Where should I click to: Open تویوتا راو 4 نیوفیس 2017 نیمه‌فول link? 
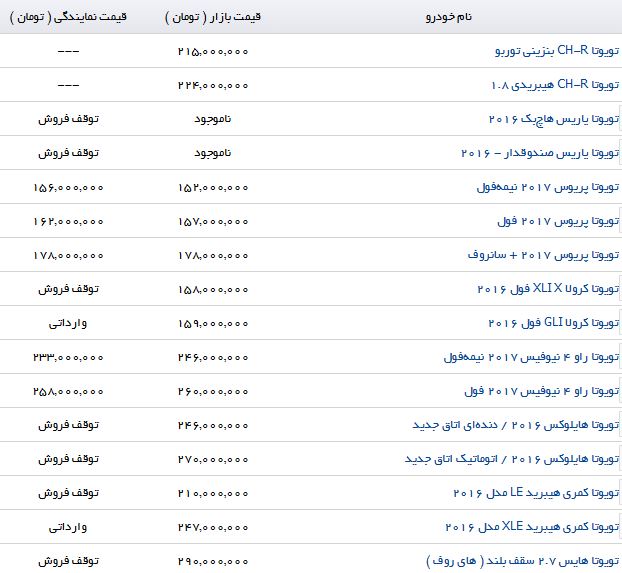click(532, 358)
